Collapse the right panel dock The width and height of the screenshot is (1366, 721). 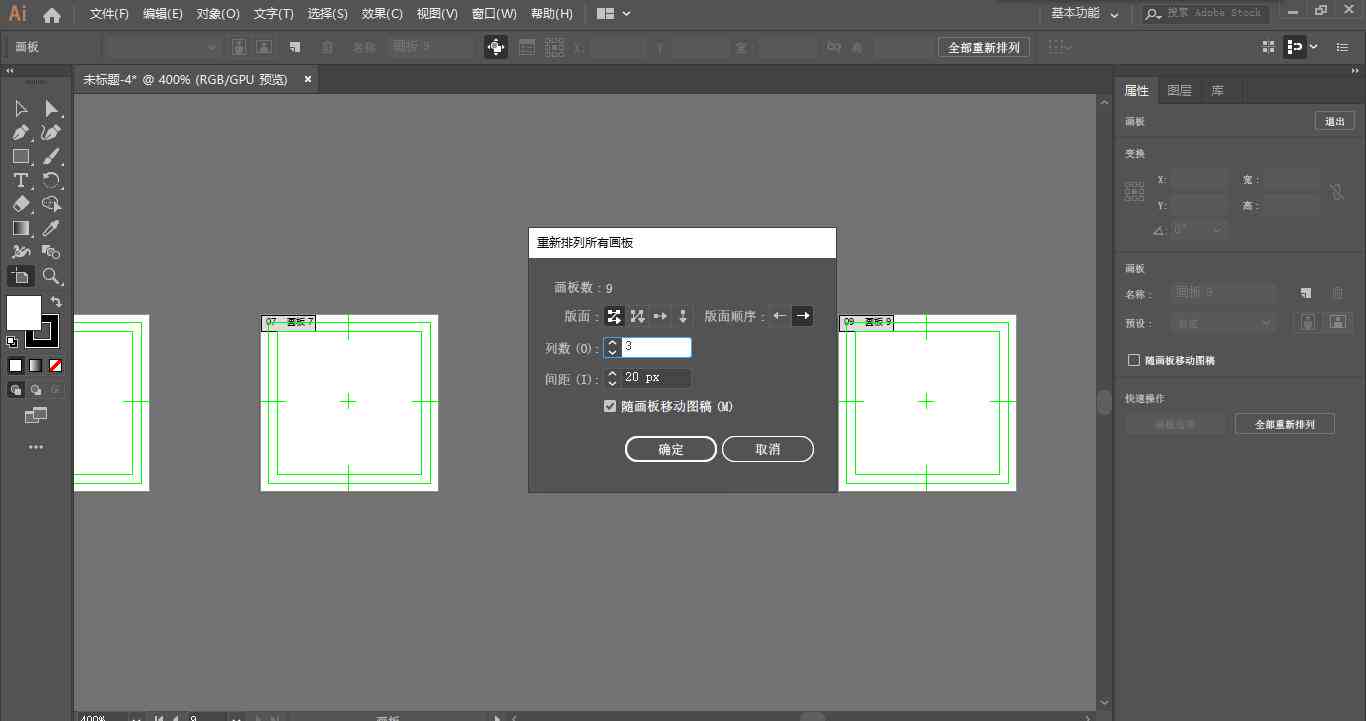click(1356, 71)
